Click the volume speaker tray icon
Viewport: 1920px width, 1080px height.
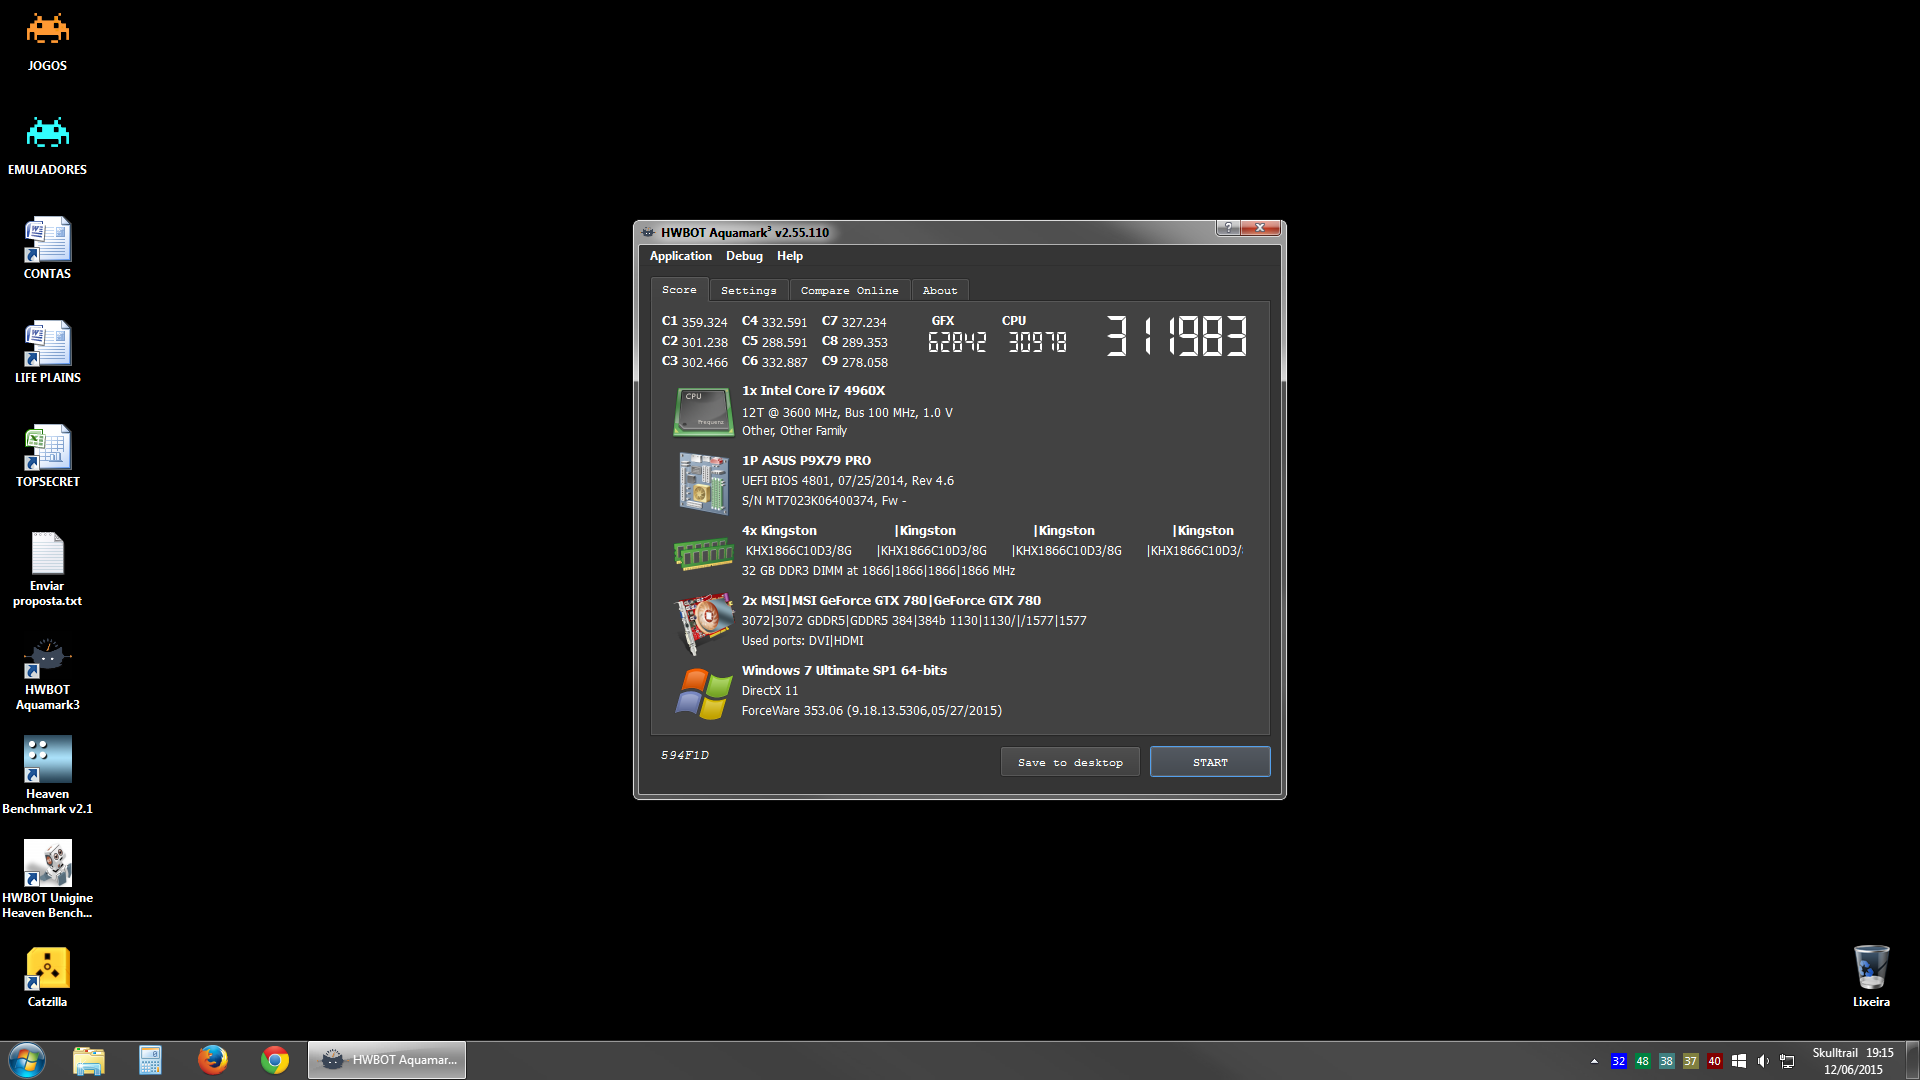(x=1763, y=1061)
